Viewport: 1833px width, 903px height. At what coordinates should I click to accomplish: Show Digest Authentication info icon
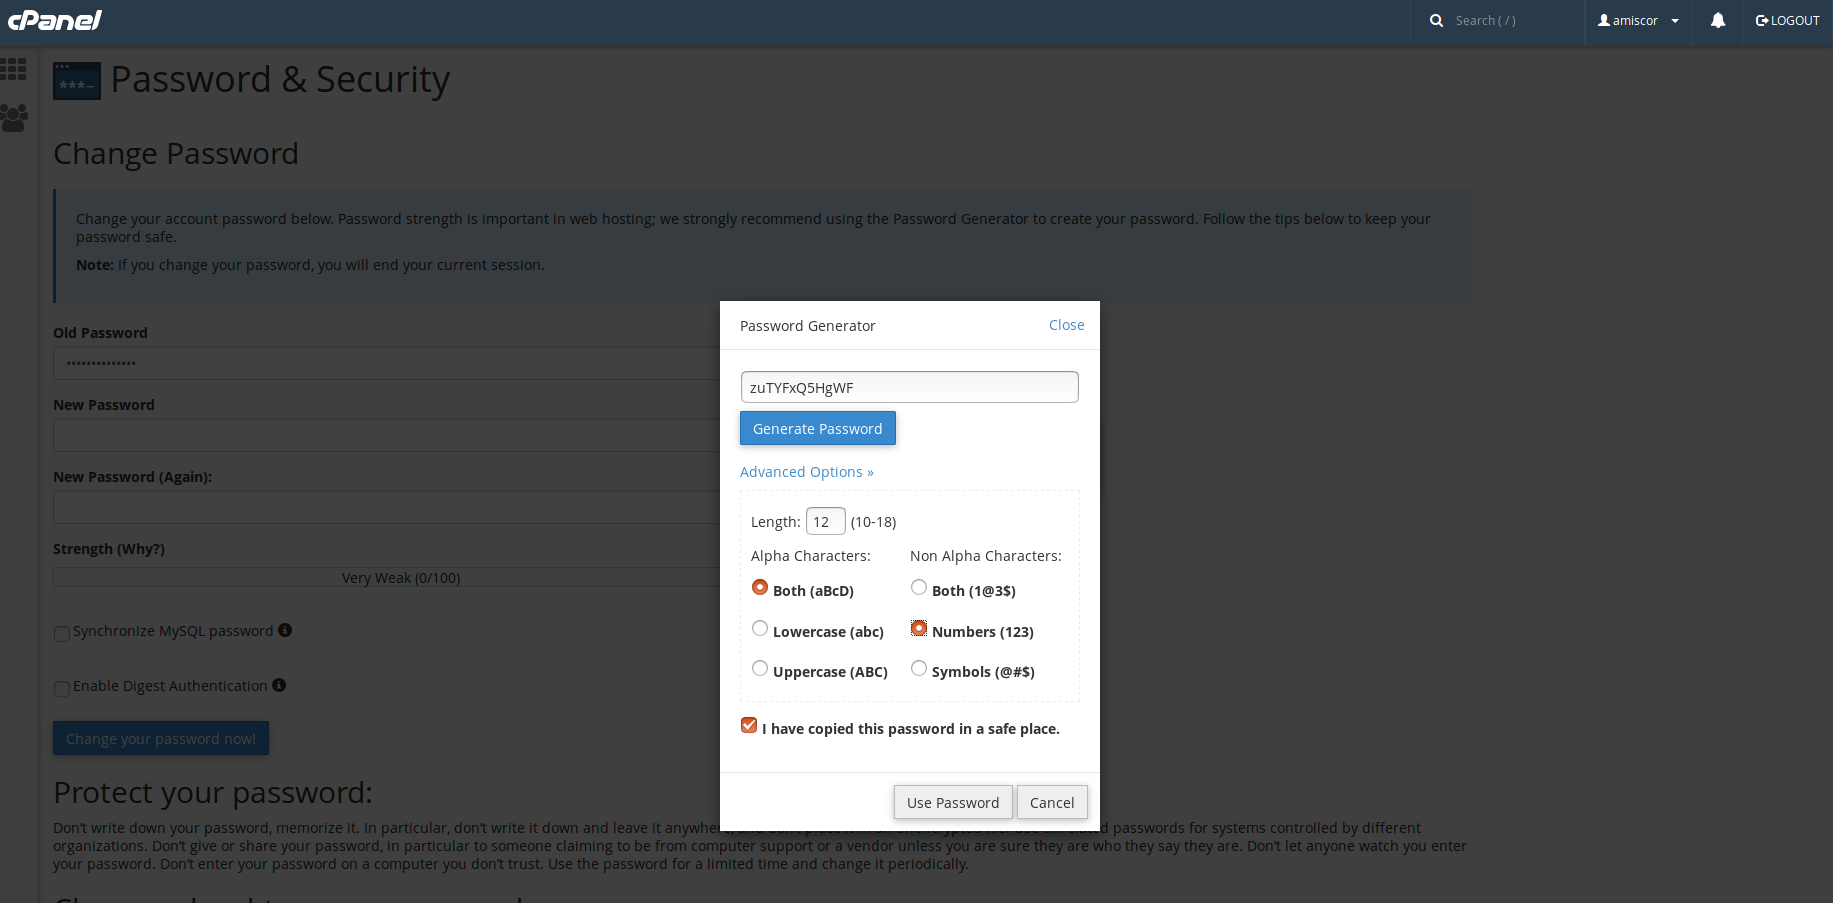279,685
